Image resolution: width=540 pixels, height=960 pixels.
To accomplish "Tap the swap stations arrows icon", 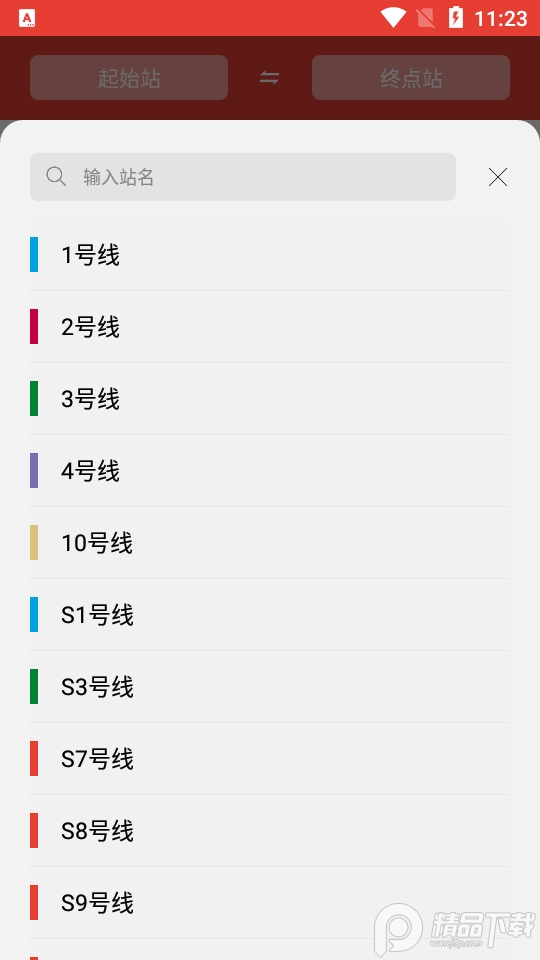I will 269,78.
